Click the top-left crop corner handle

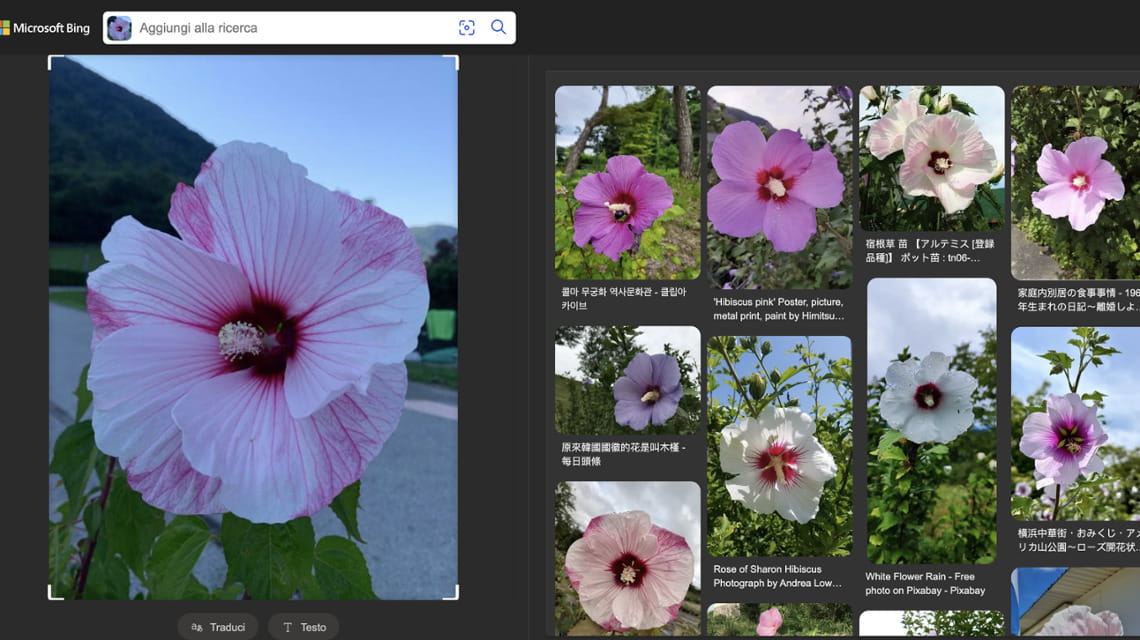[x=51, y=58]
